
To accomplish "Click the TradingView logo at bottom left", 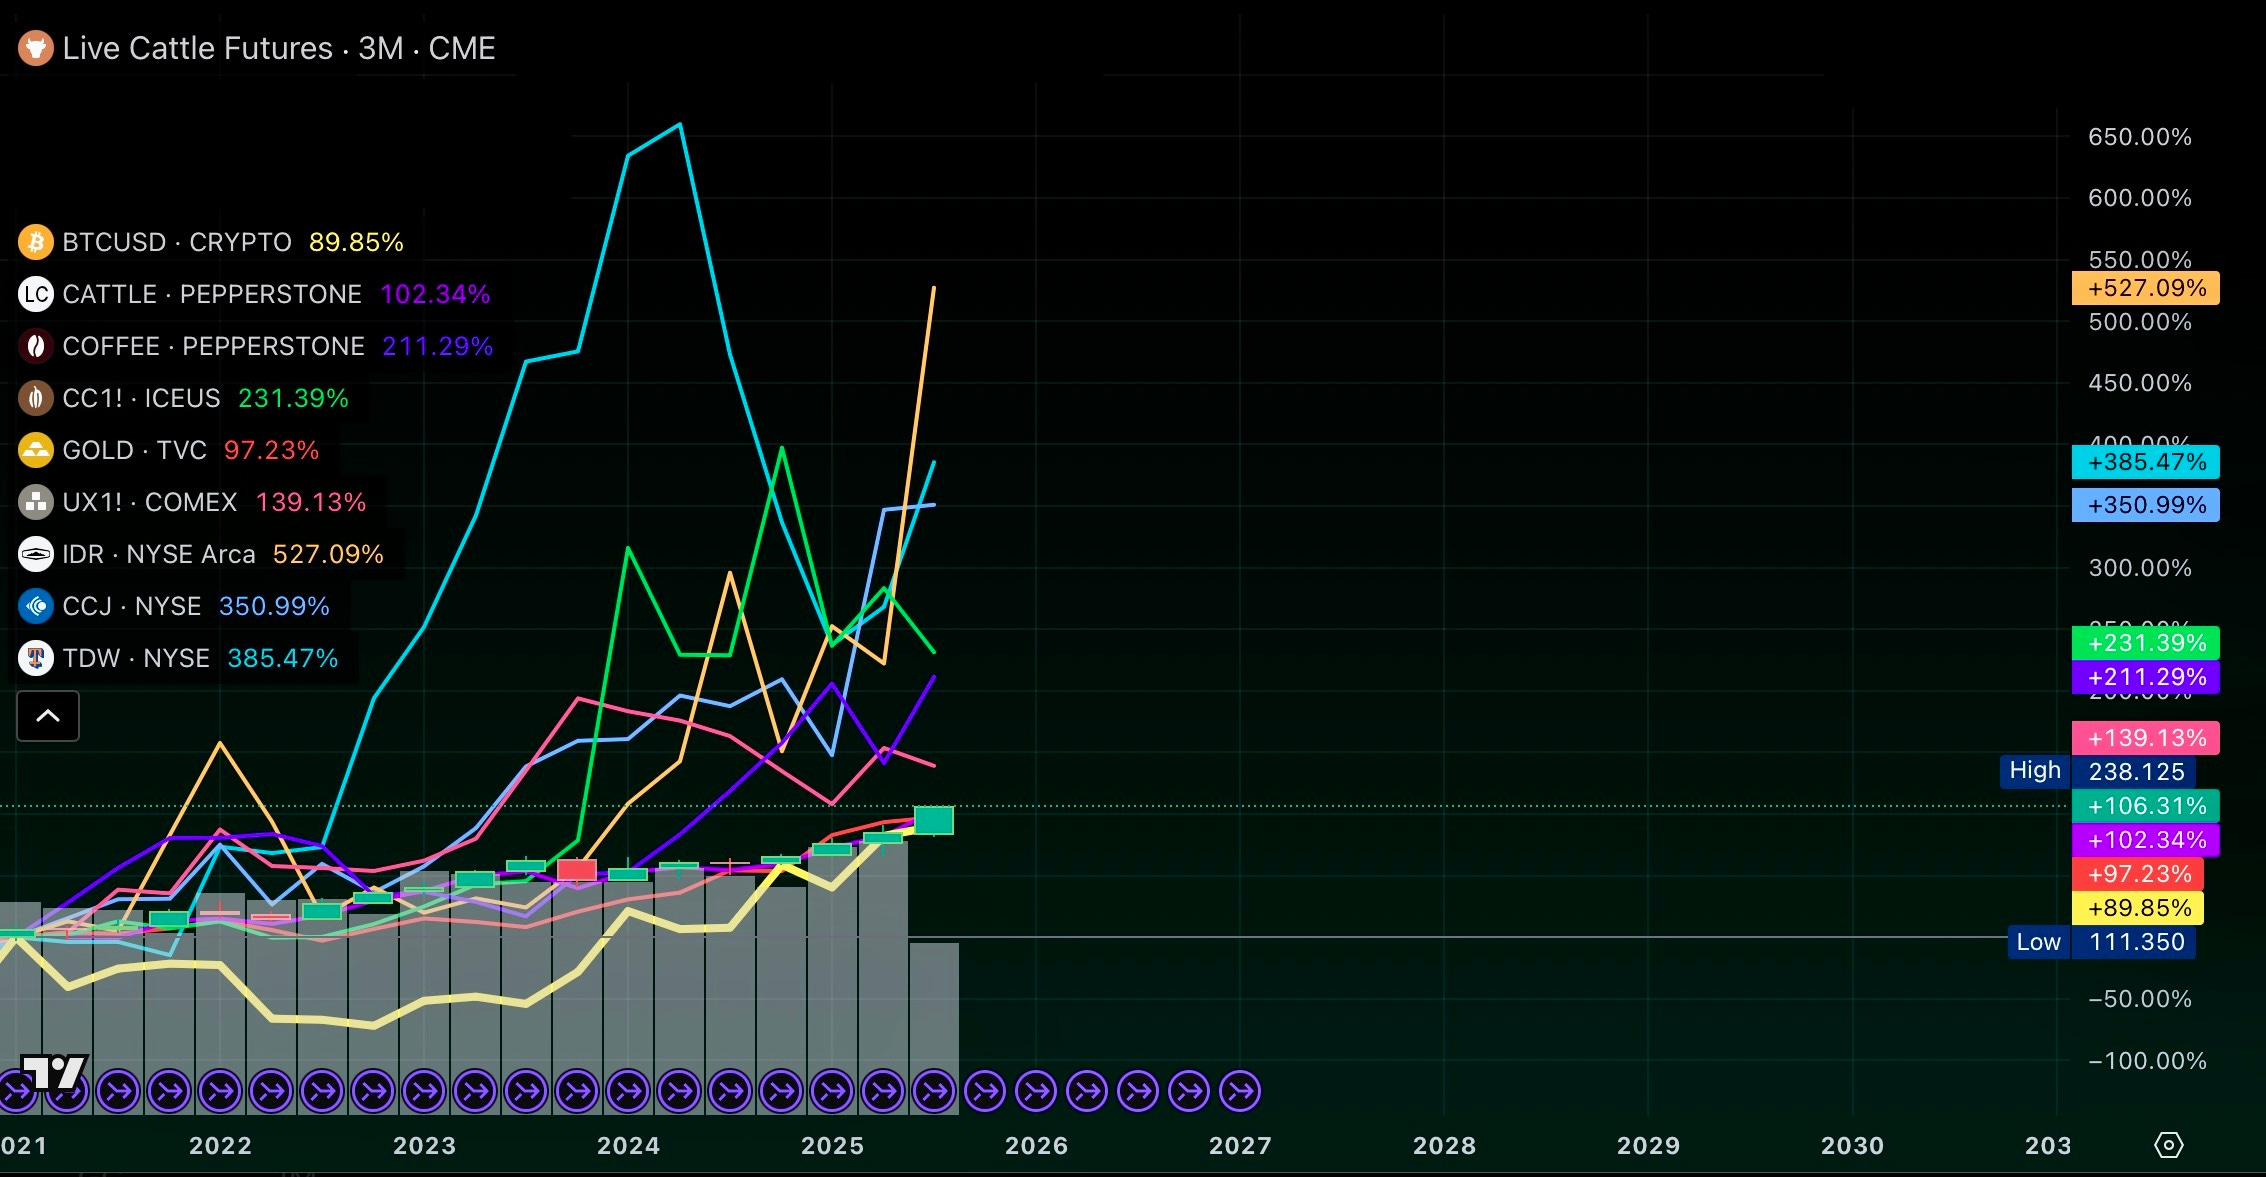I will (x=54, y=1073).
